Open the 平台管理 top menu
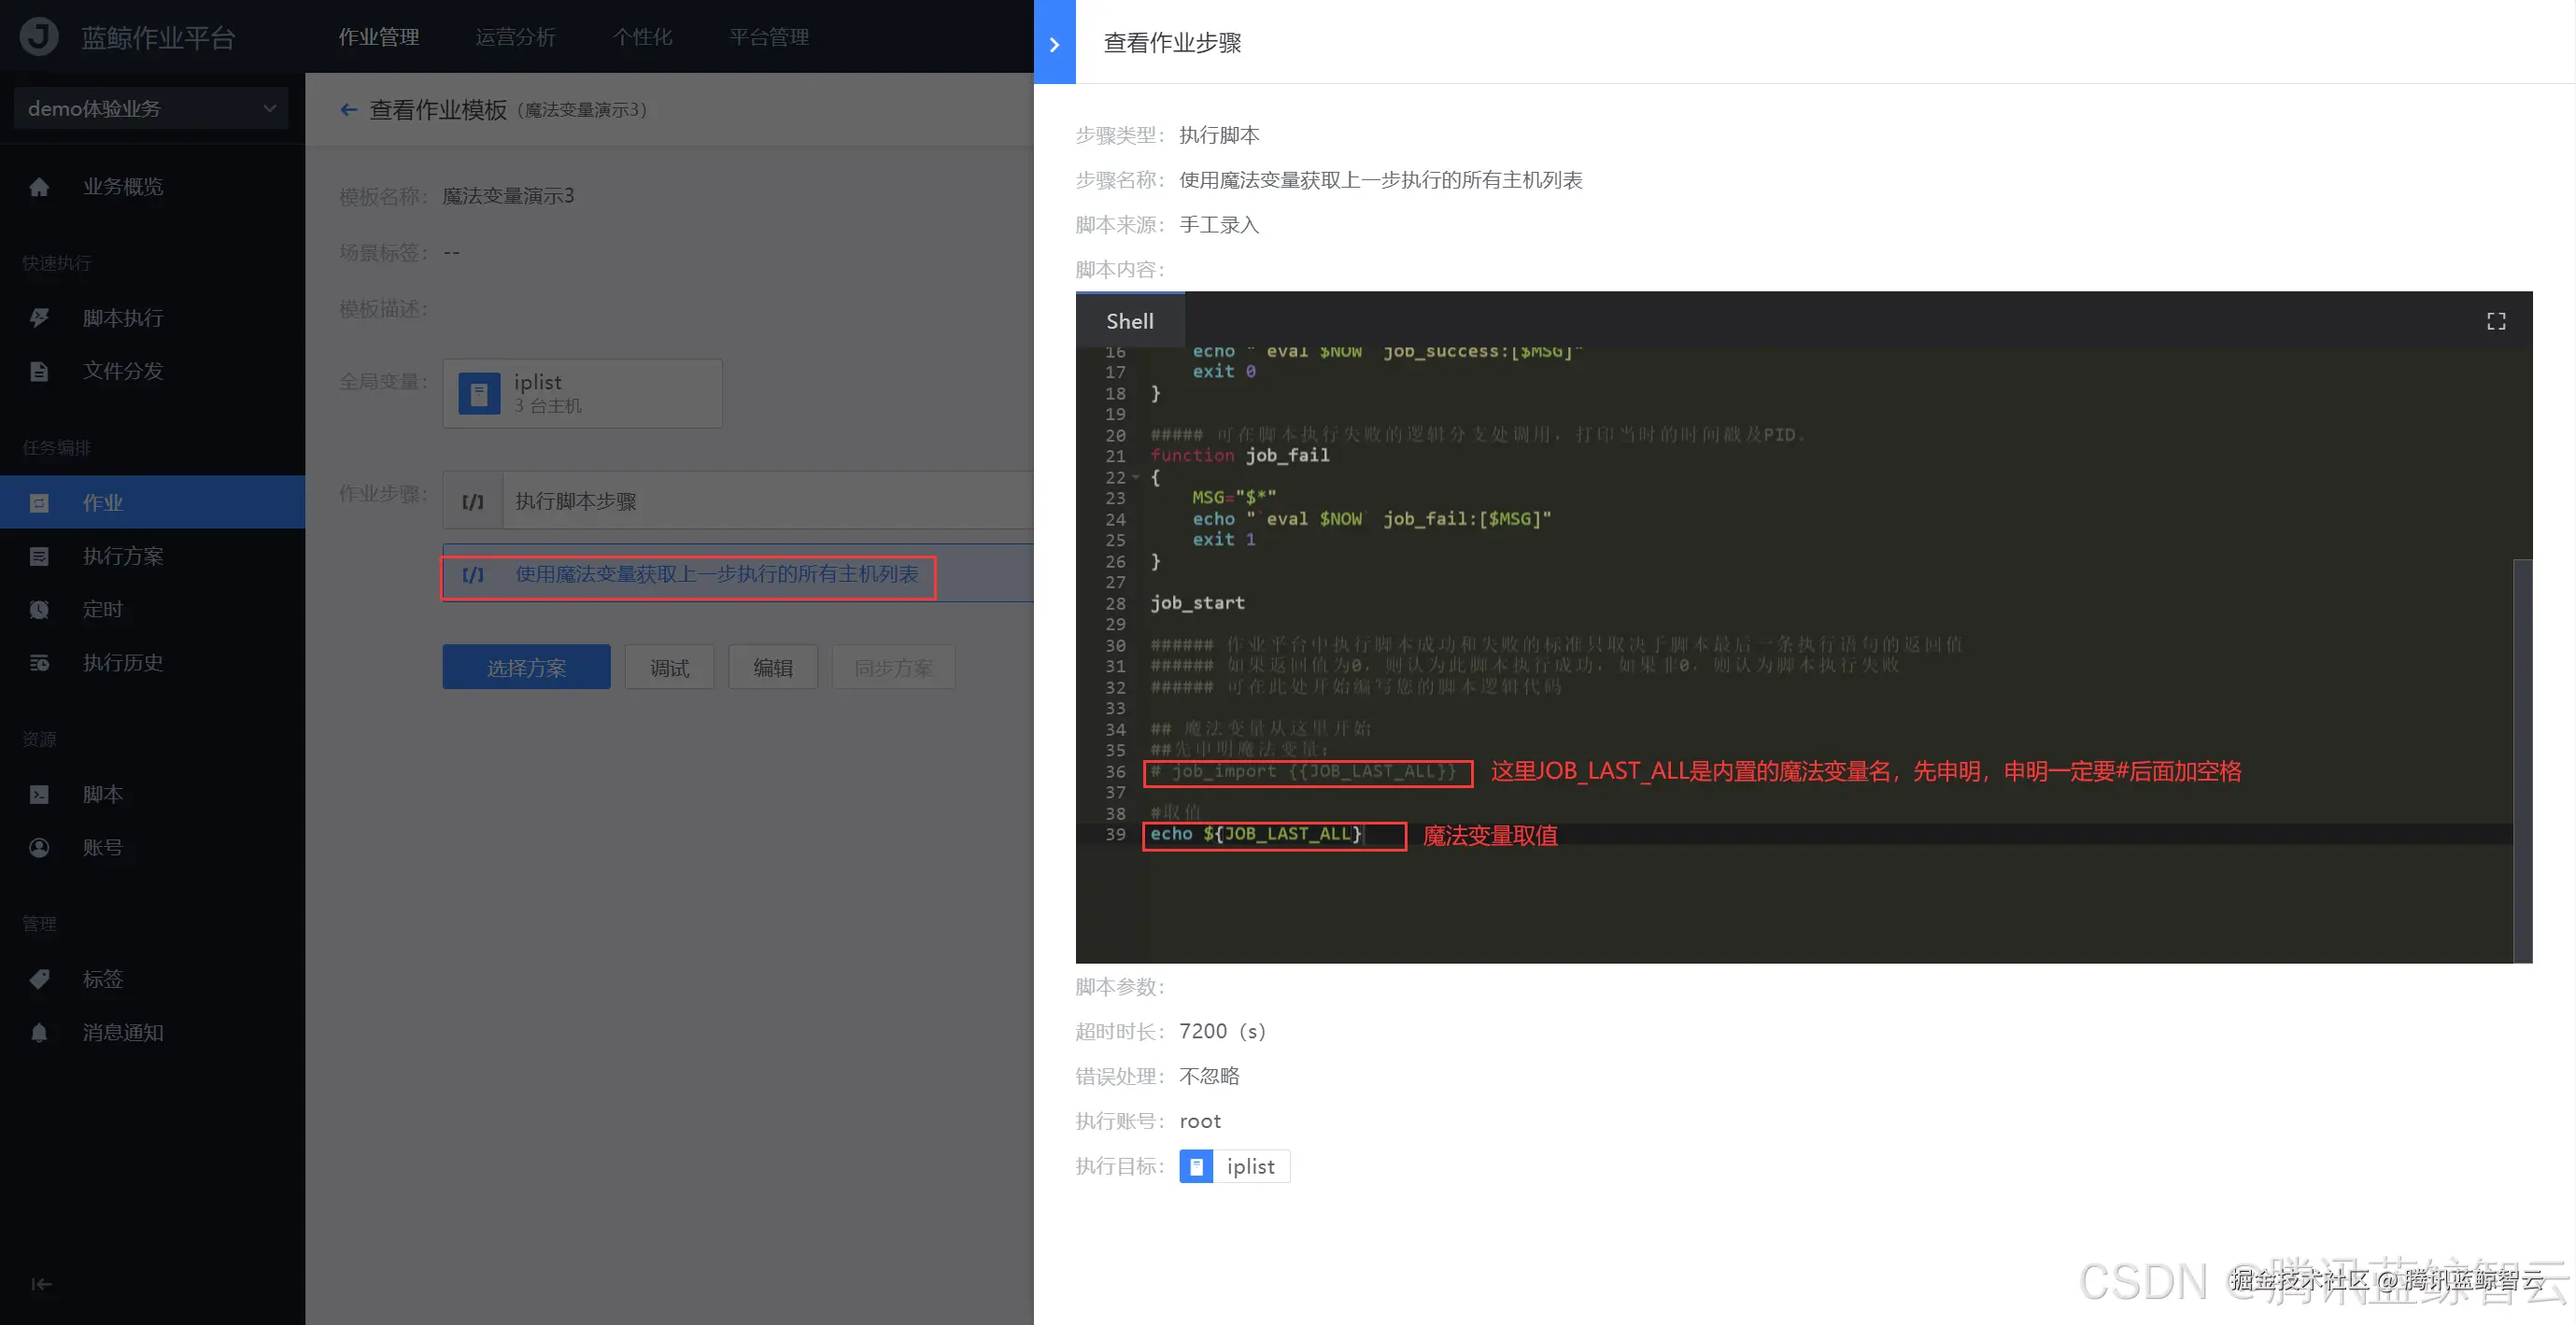 point(768,37)
